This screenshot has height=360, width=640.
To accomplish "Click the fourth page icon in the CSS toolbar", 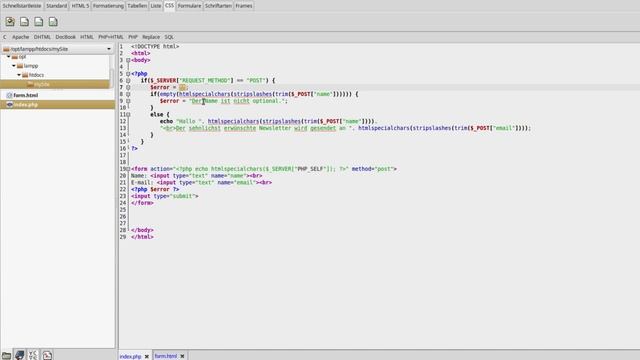I will [x=53, y=22].
